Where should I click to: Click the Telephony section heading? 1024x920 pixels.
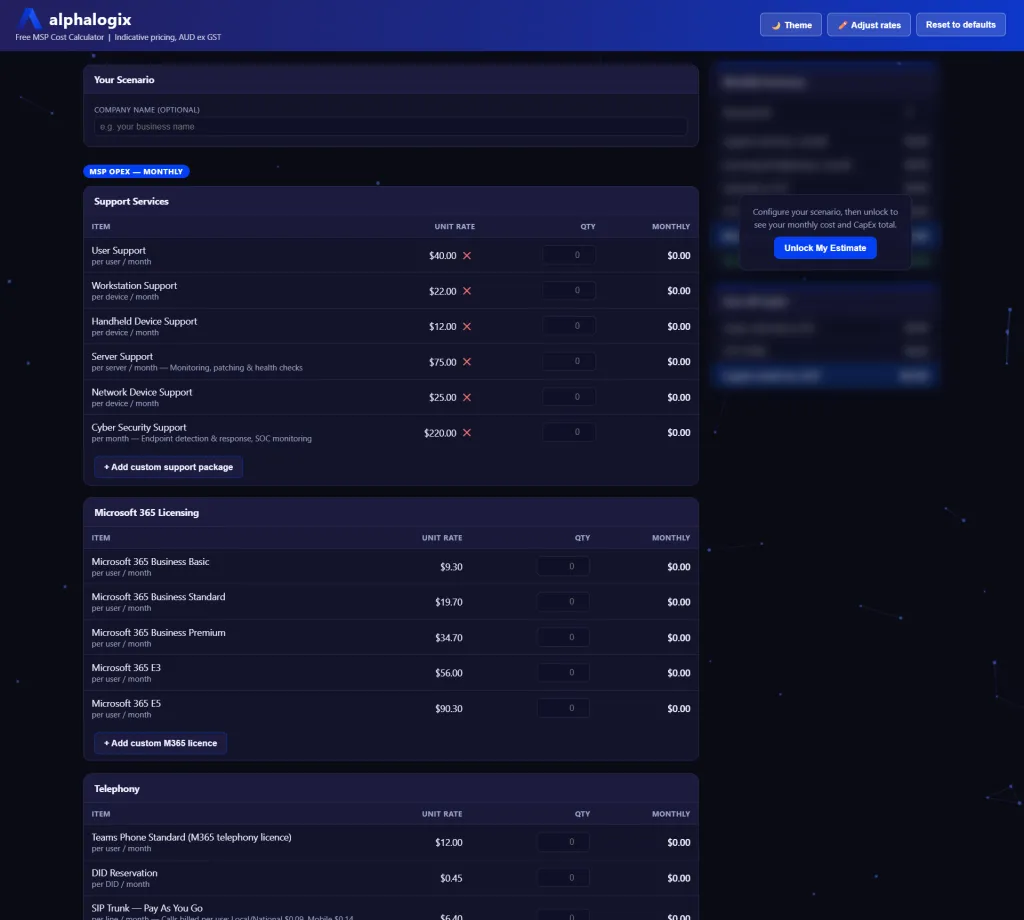point(117,789)
